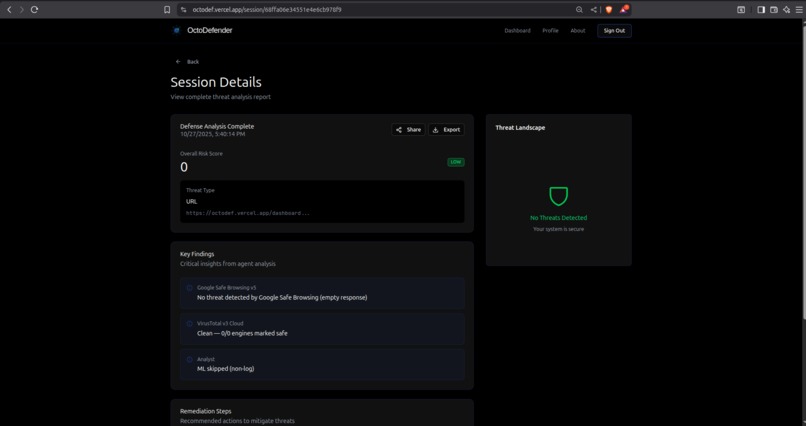806x426 pixels.
Task: Click No Threats Detected text
Action: [558, 218]
